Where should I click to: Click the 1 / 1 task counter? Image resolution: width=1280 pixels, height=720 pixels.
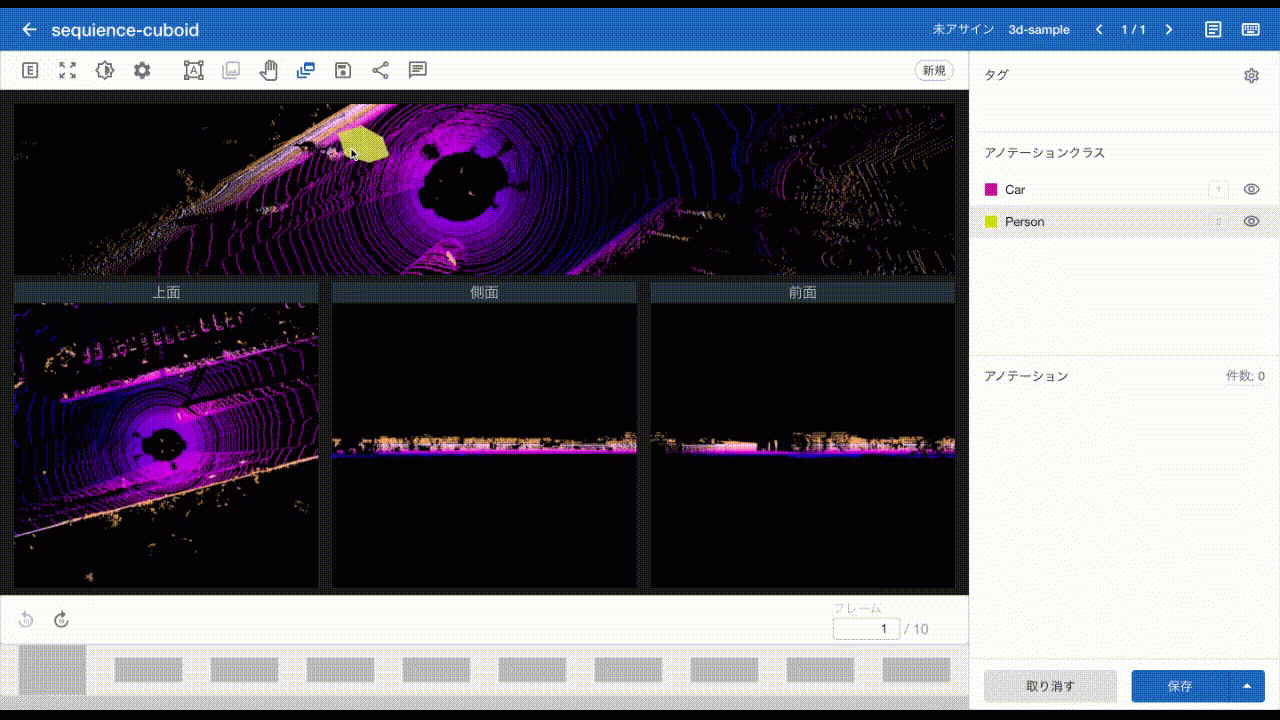tap(1133, 30)
